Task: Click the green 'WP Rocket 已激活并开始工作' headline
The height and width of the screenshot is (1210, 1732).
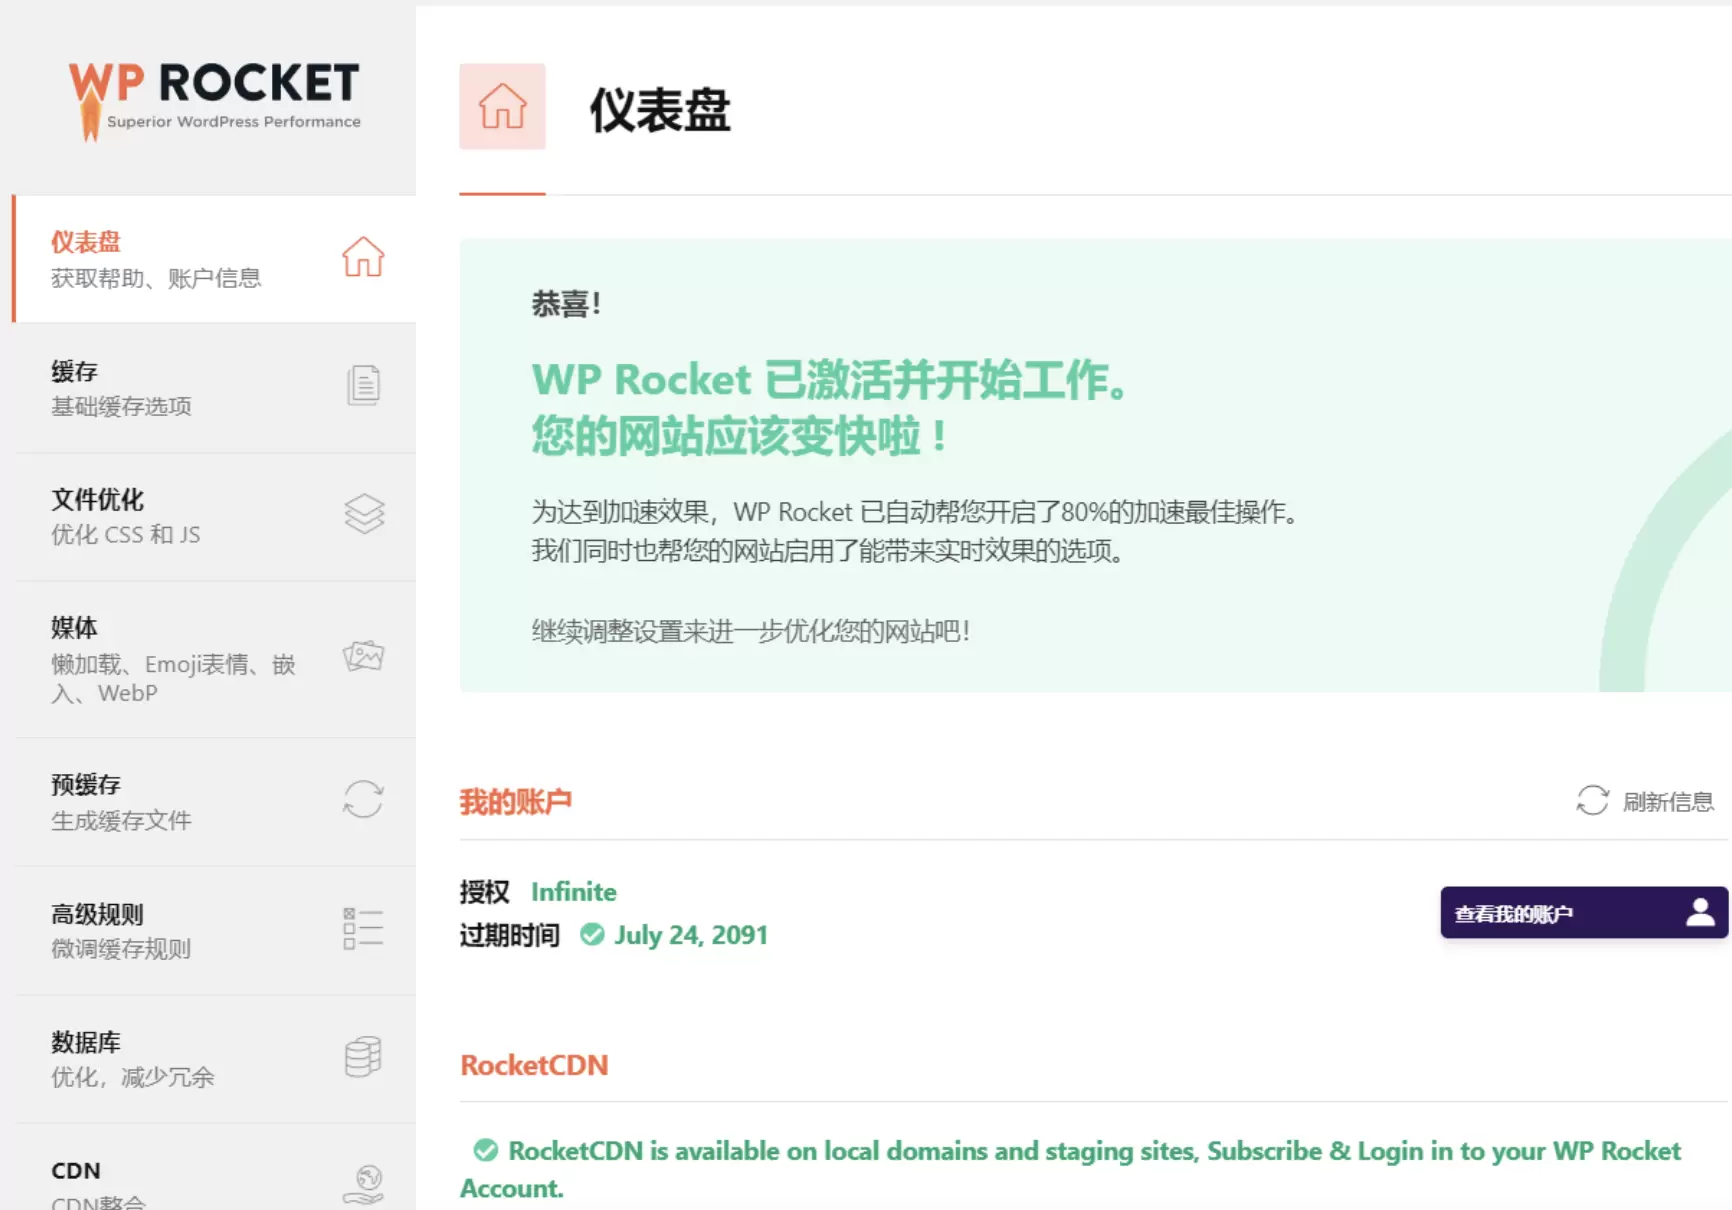Action: coord(830,380)
